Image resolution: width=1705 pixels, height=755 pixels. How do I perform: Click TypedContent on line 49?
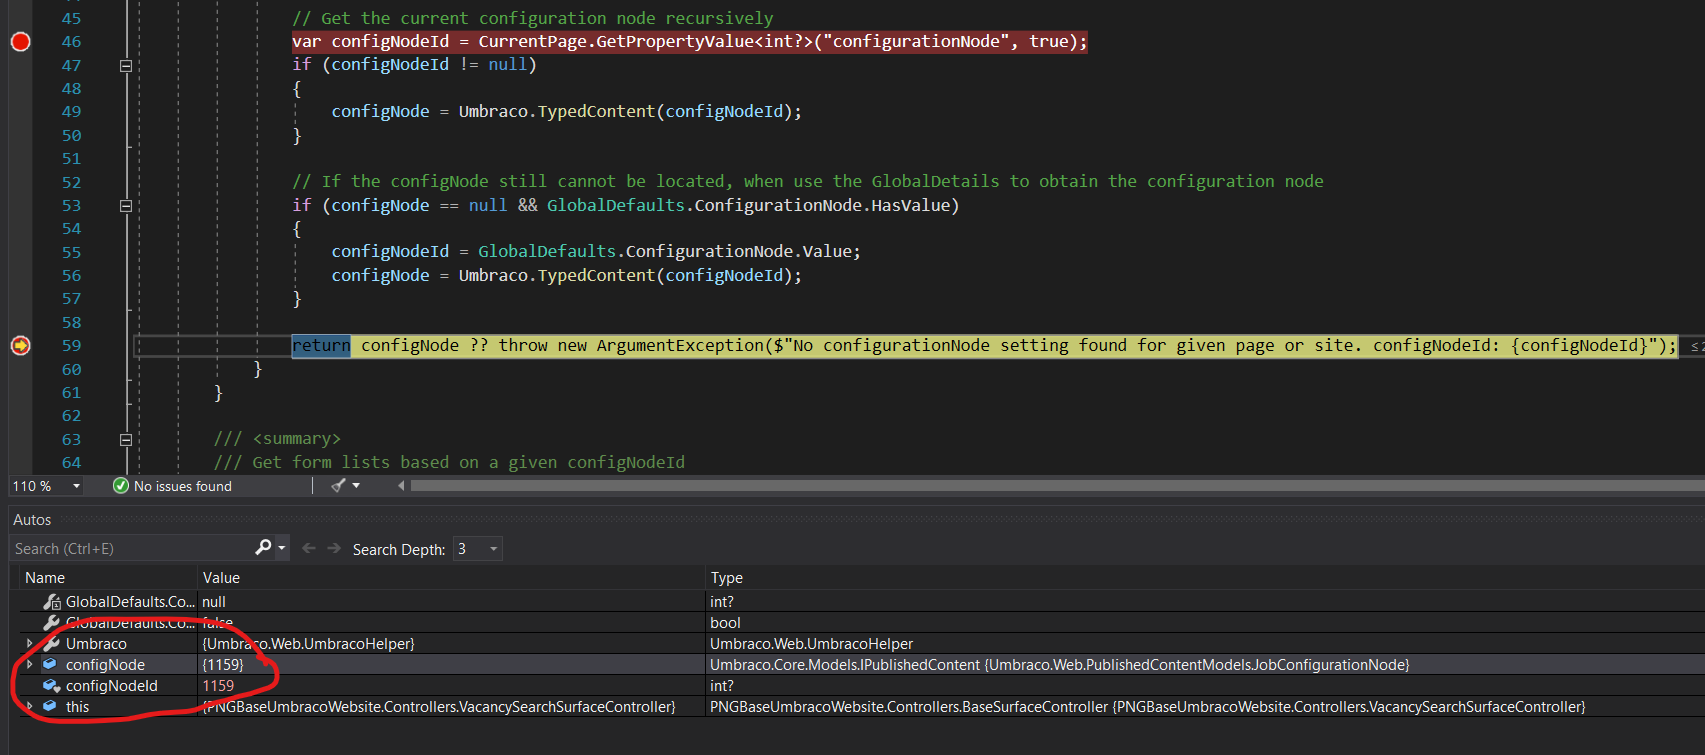click(596, 112)
